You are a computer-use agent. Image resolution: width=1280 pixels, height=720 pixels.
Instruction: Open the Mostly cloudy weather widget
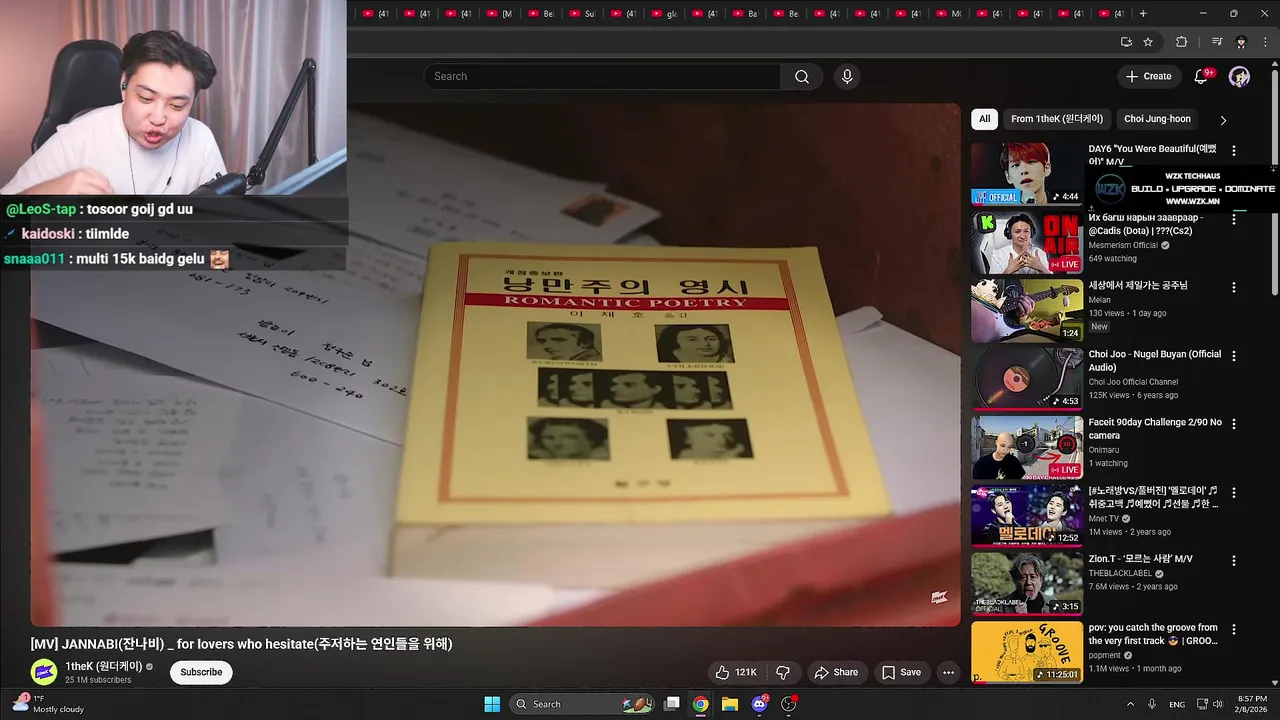pyautogui.click(x=48, y=704)
